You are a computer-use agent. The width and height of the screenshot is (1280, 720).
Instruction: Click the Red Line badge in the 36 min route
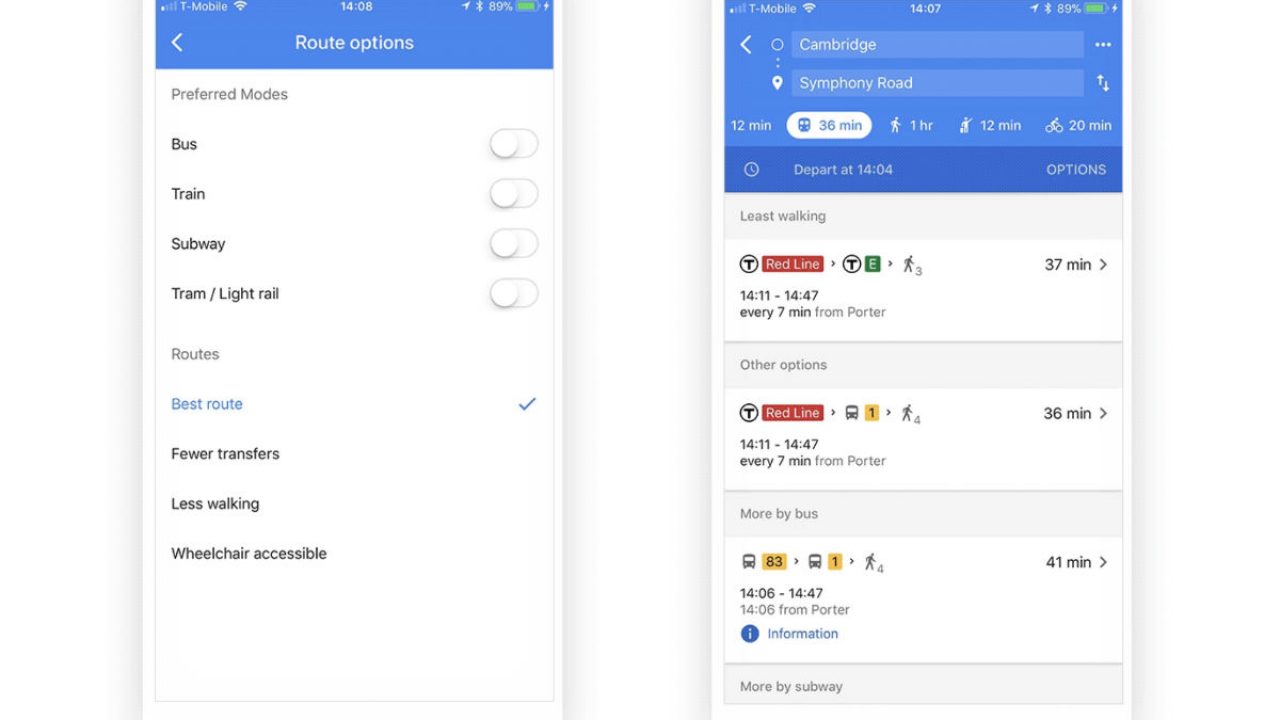(792, 413)
